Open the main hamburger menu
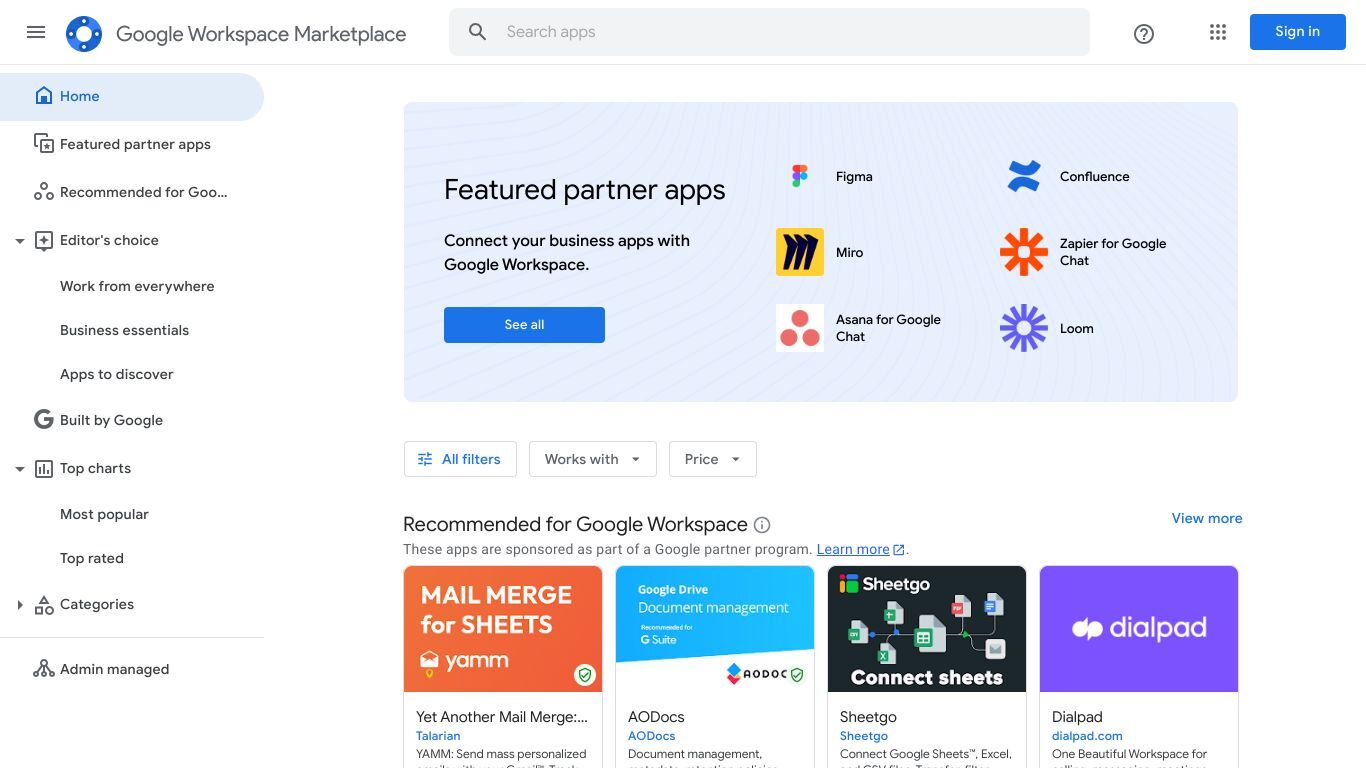 pyautogui.click(x=36, y=32)
